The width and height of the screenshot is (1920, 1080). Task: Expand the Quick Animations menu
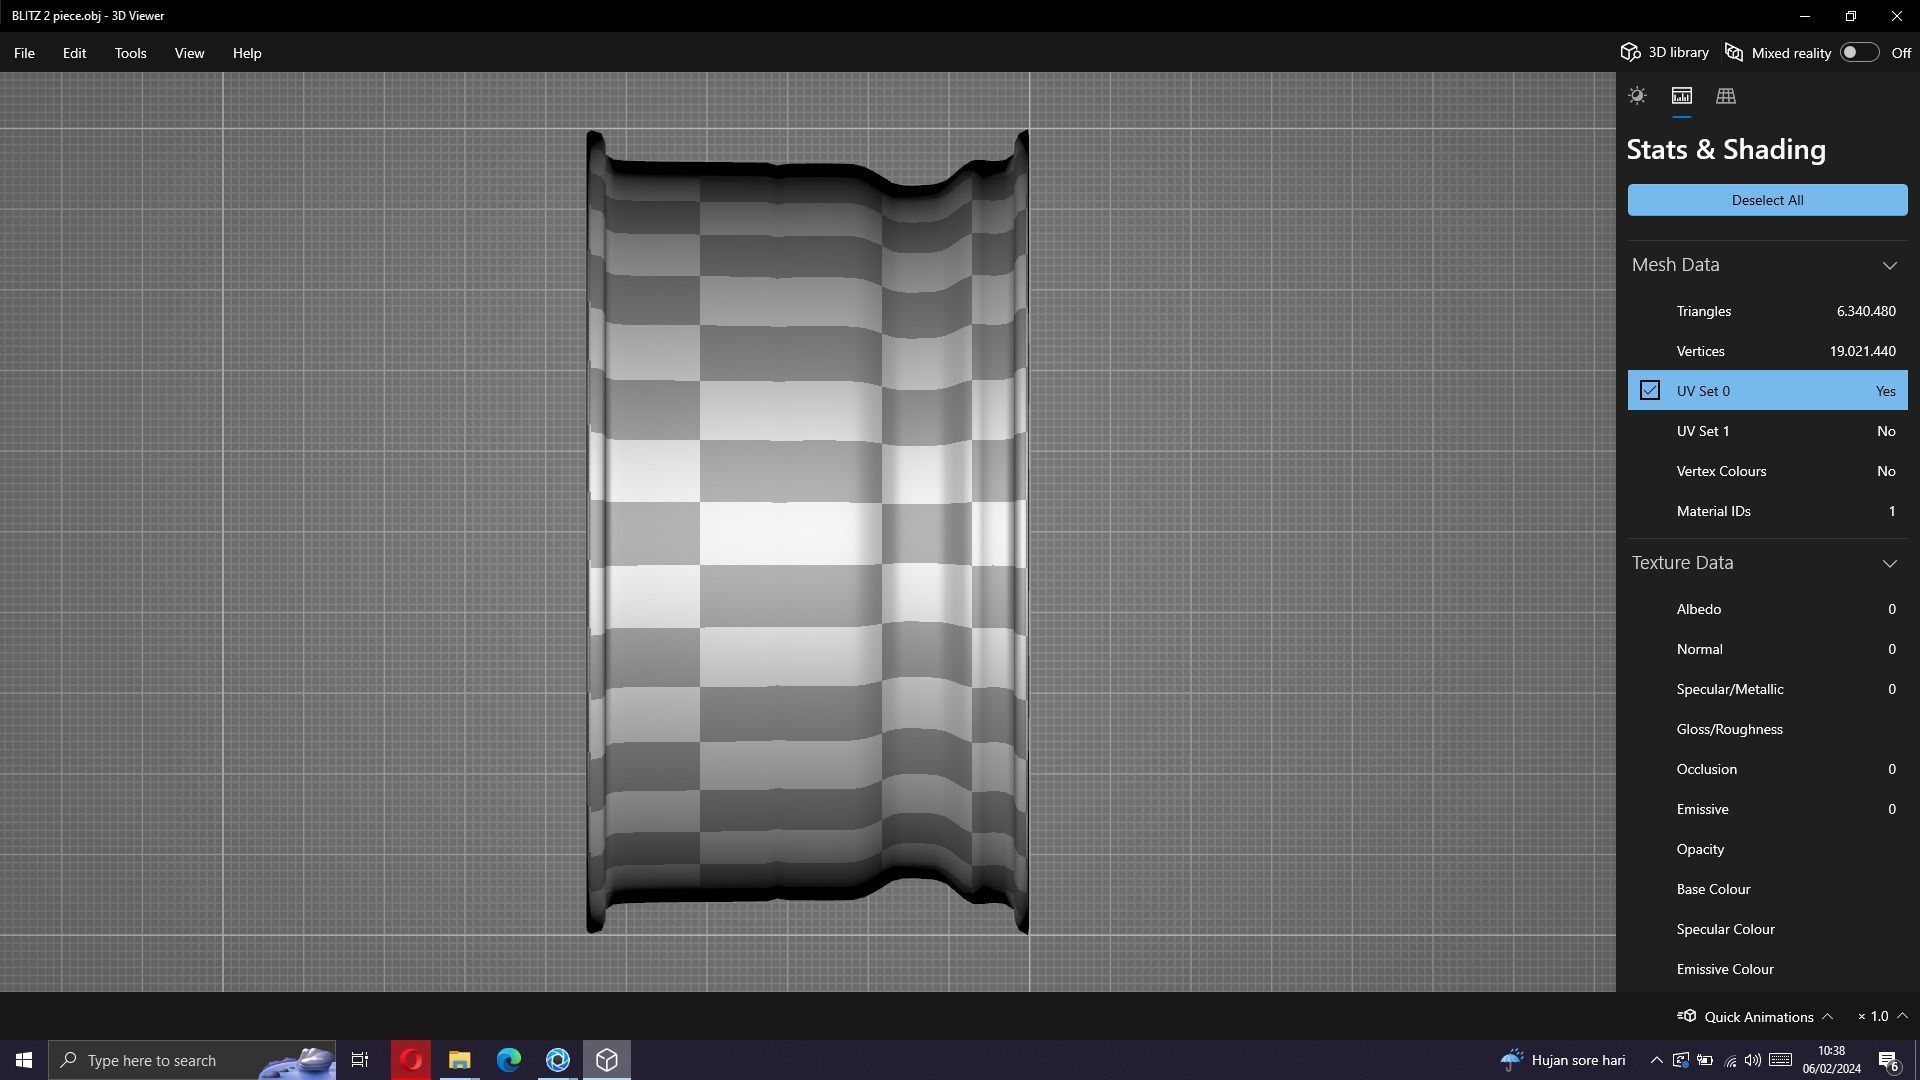coord(1755,1017)
